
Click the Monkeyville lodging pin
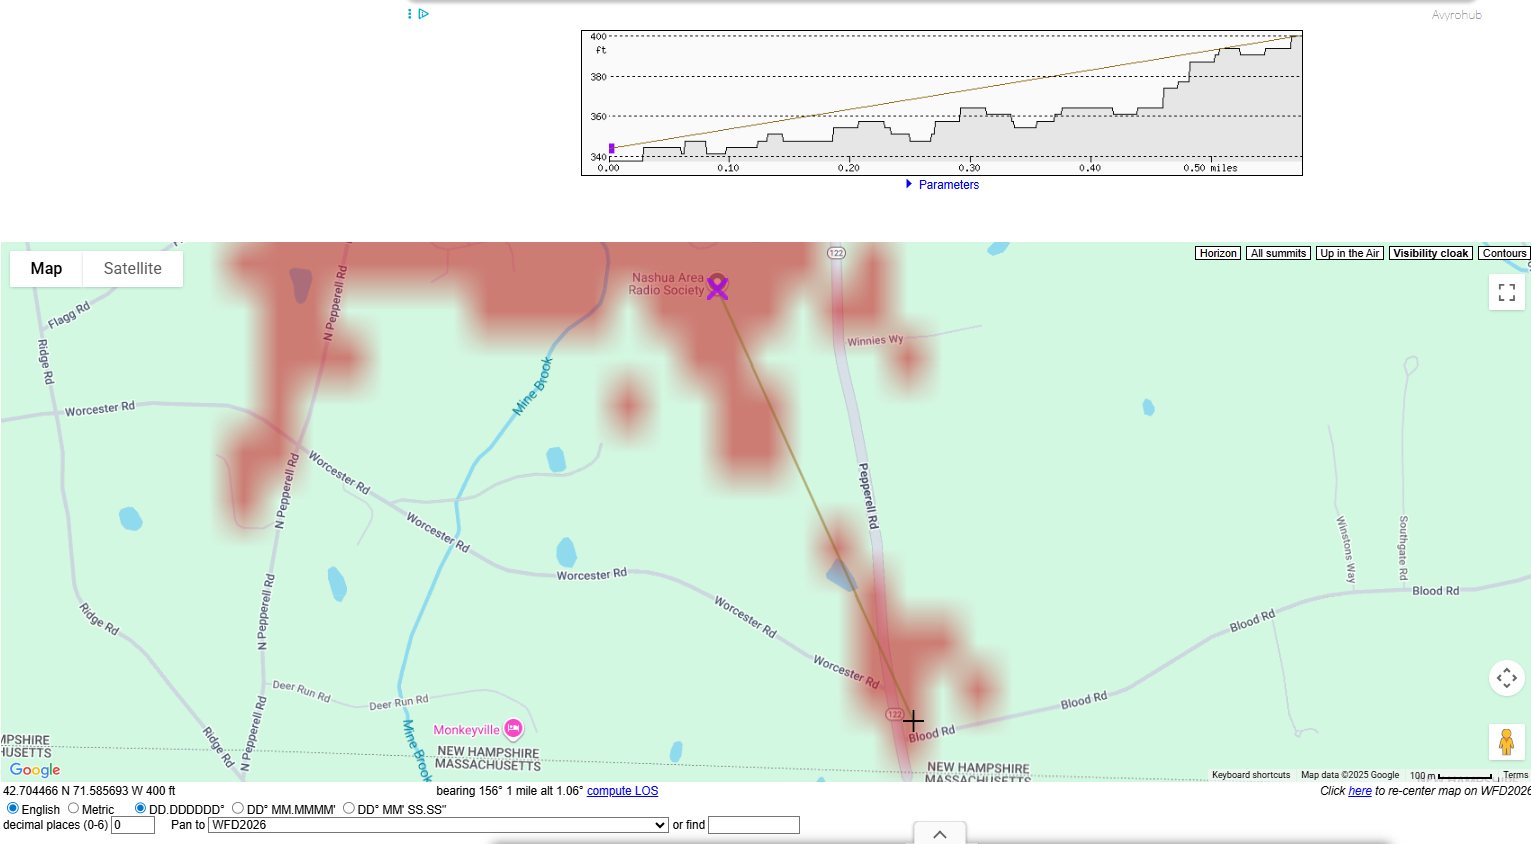(x=513, y=729)
